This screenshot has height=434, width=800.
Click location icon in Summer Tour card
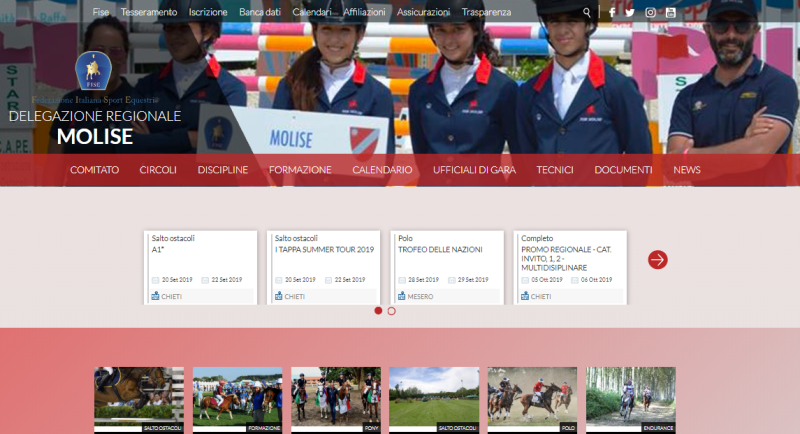(x=279, y=296)
